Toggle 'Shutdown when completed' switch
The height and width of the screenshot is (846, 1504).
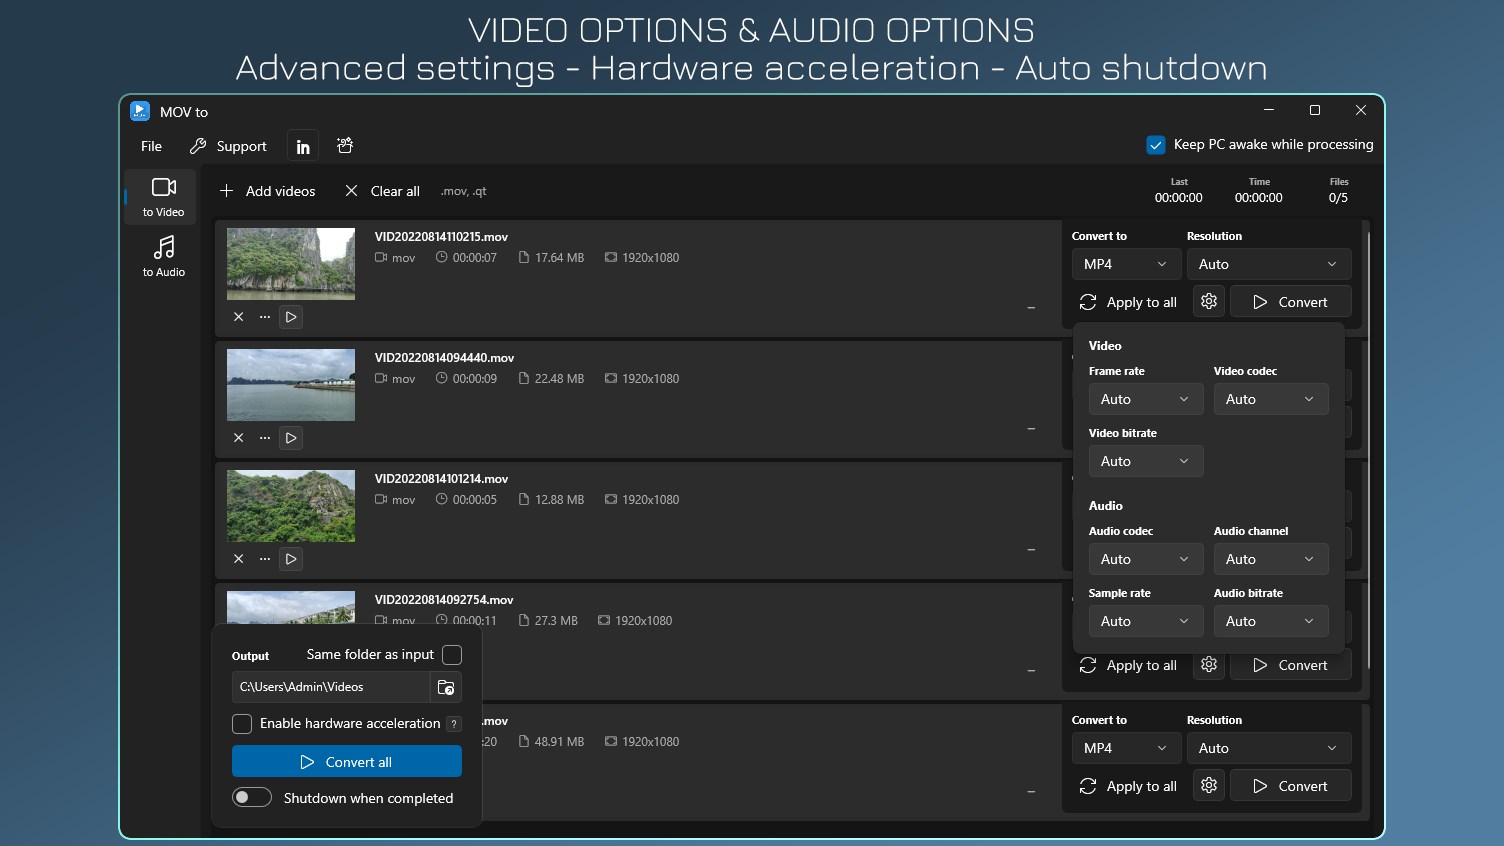pyautogui.click(x=252, y=797)
